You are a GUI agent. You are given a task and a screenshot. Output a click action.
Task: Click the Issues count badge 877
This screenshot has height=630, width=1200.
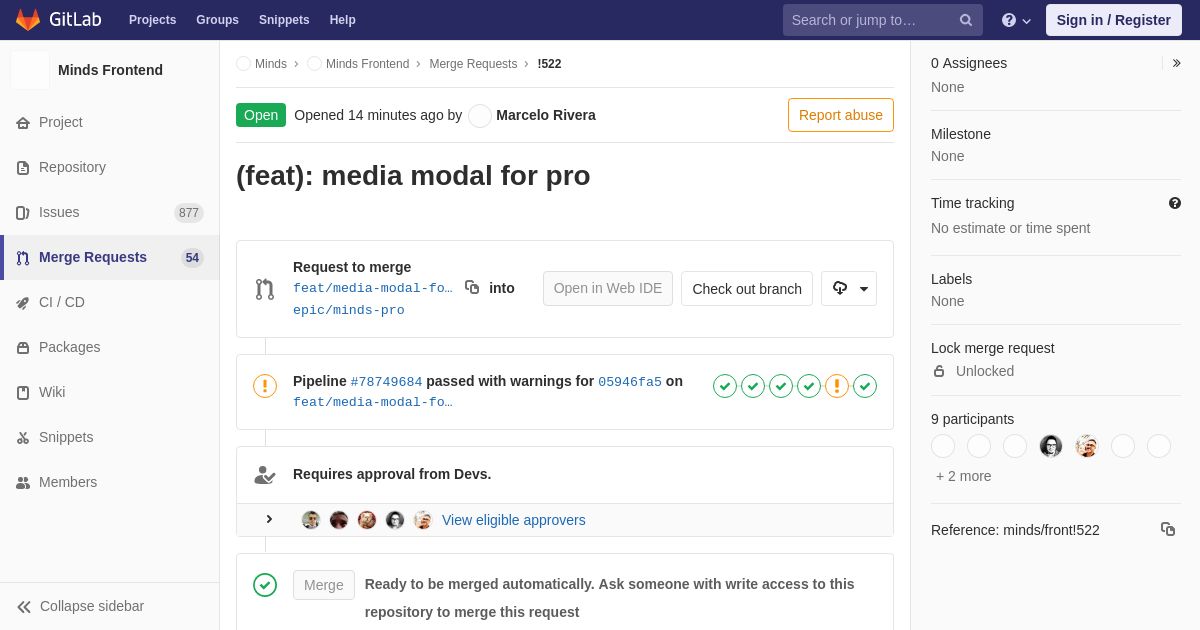click(x=189, y=213)
